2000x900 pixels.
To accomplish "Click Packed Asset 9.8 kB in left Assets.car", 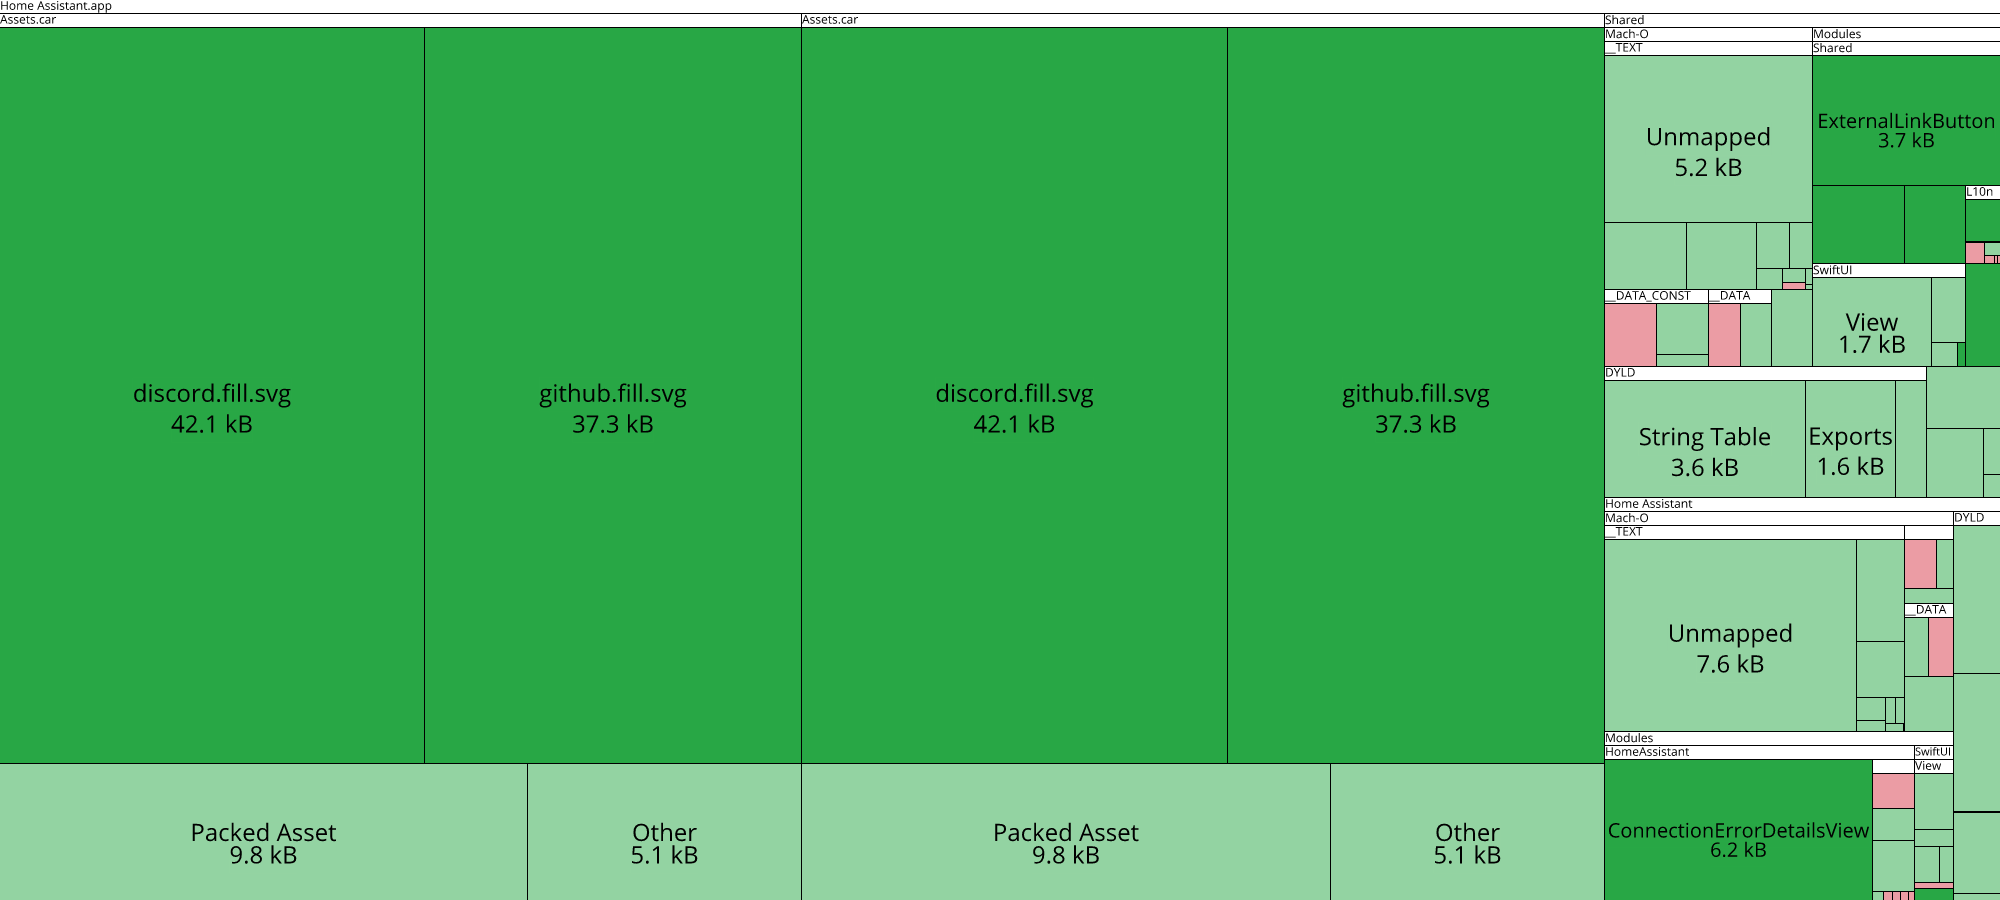I will click(x=263, y=832).
